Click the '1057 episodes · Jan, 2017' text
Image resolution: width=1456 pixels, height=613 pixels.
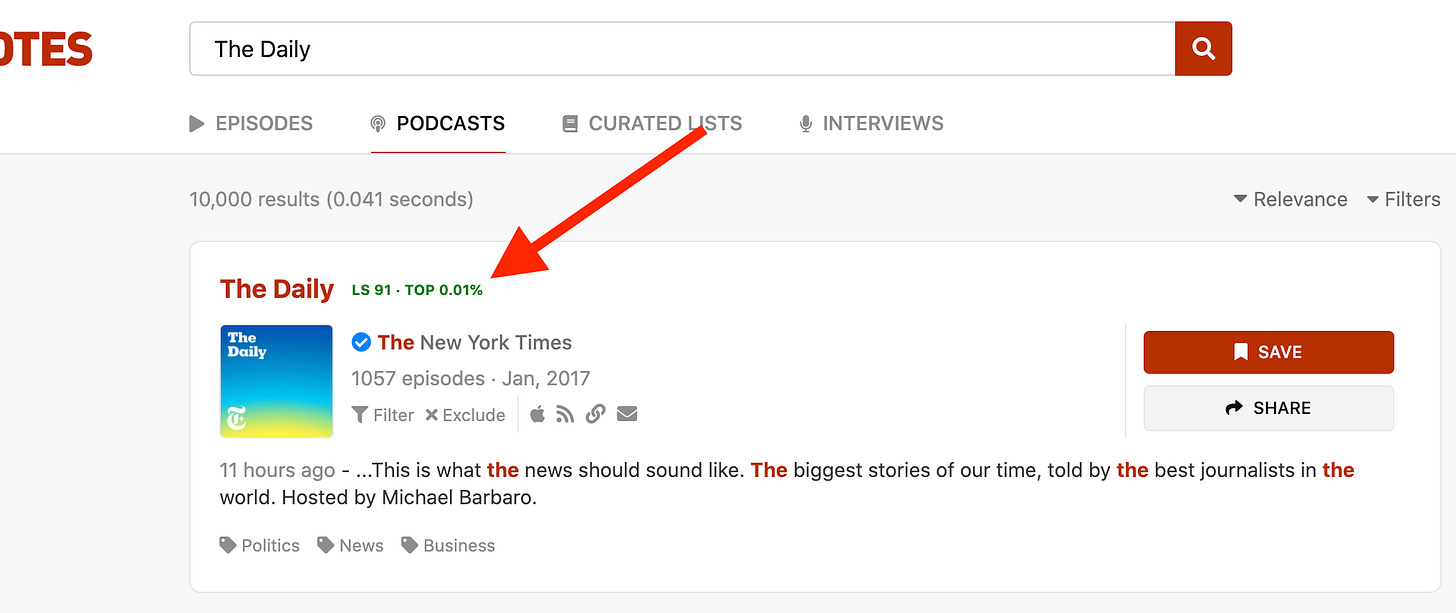tap(471, 379)
